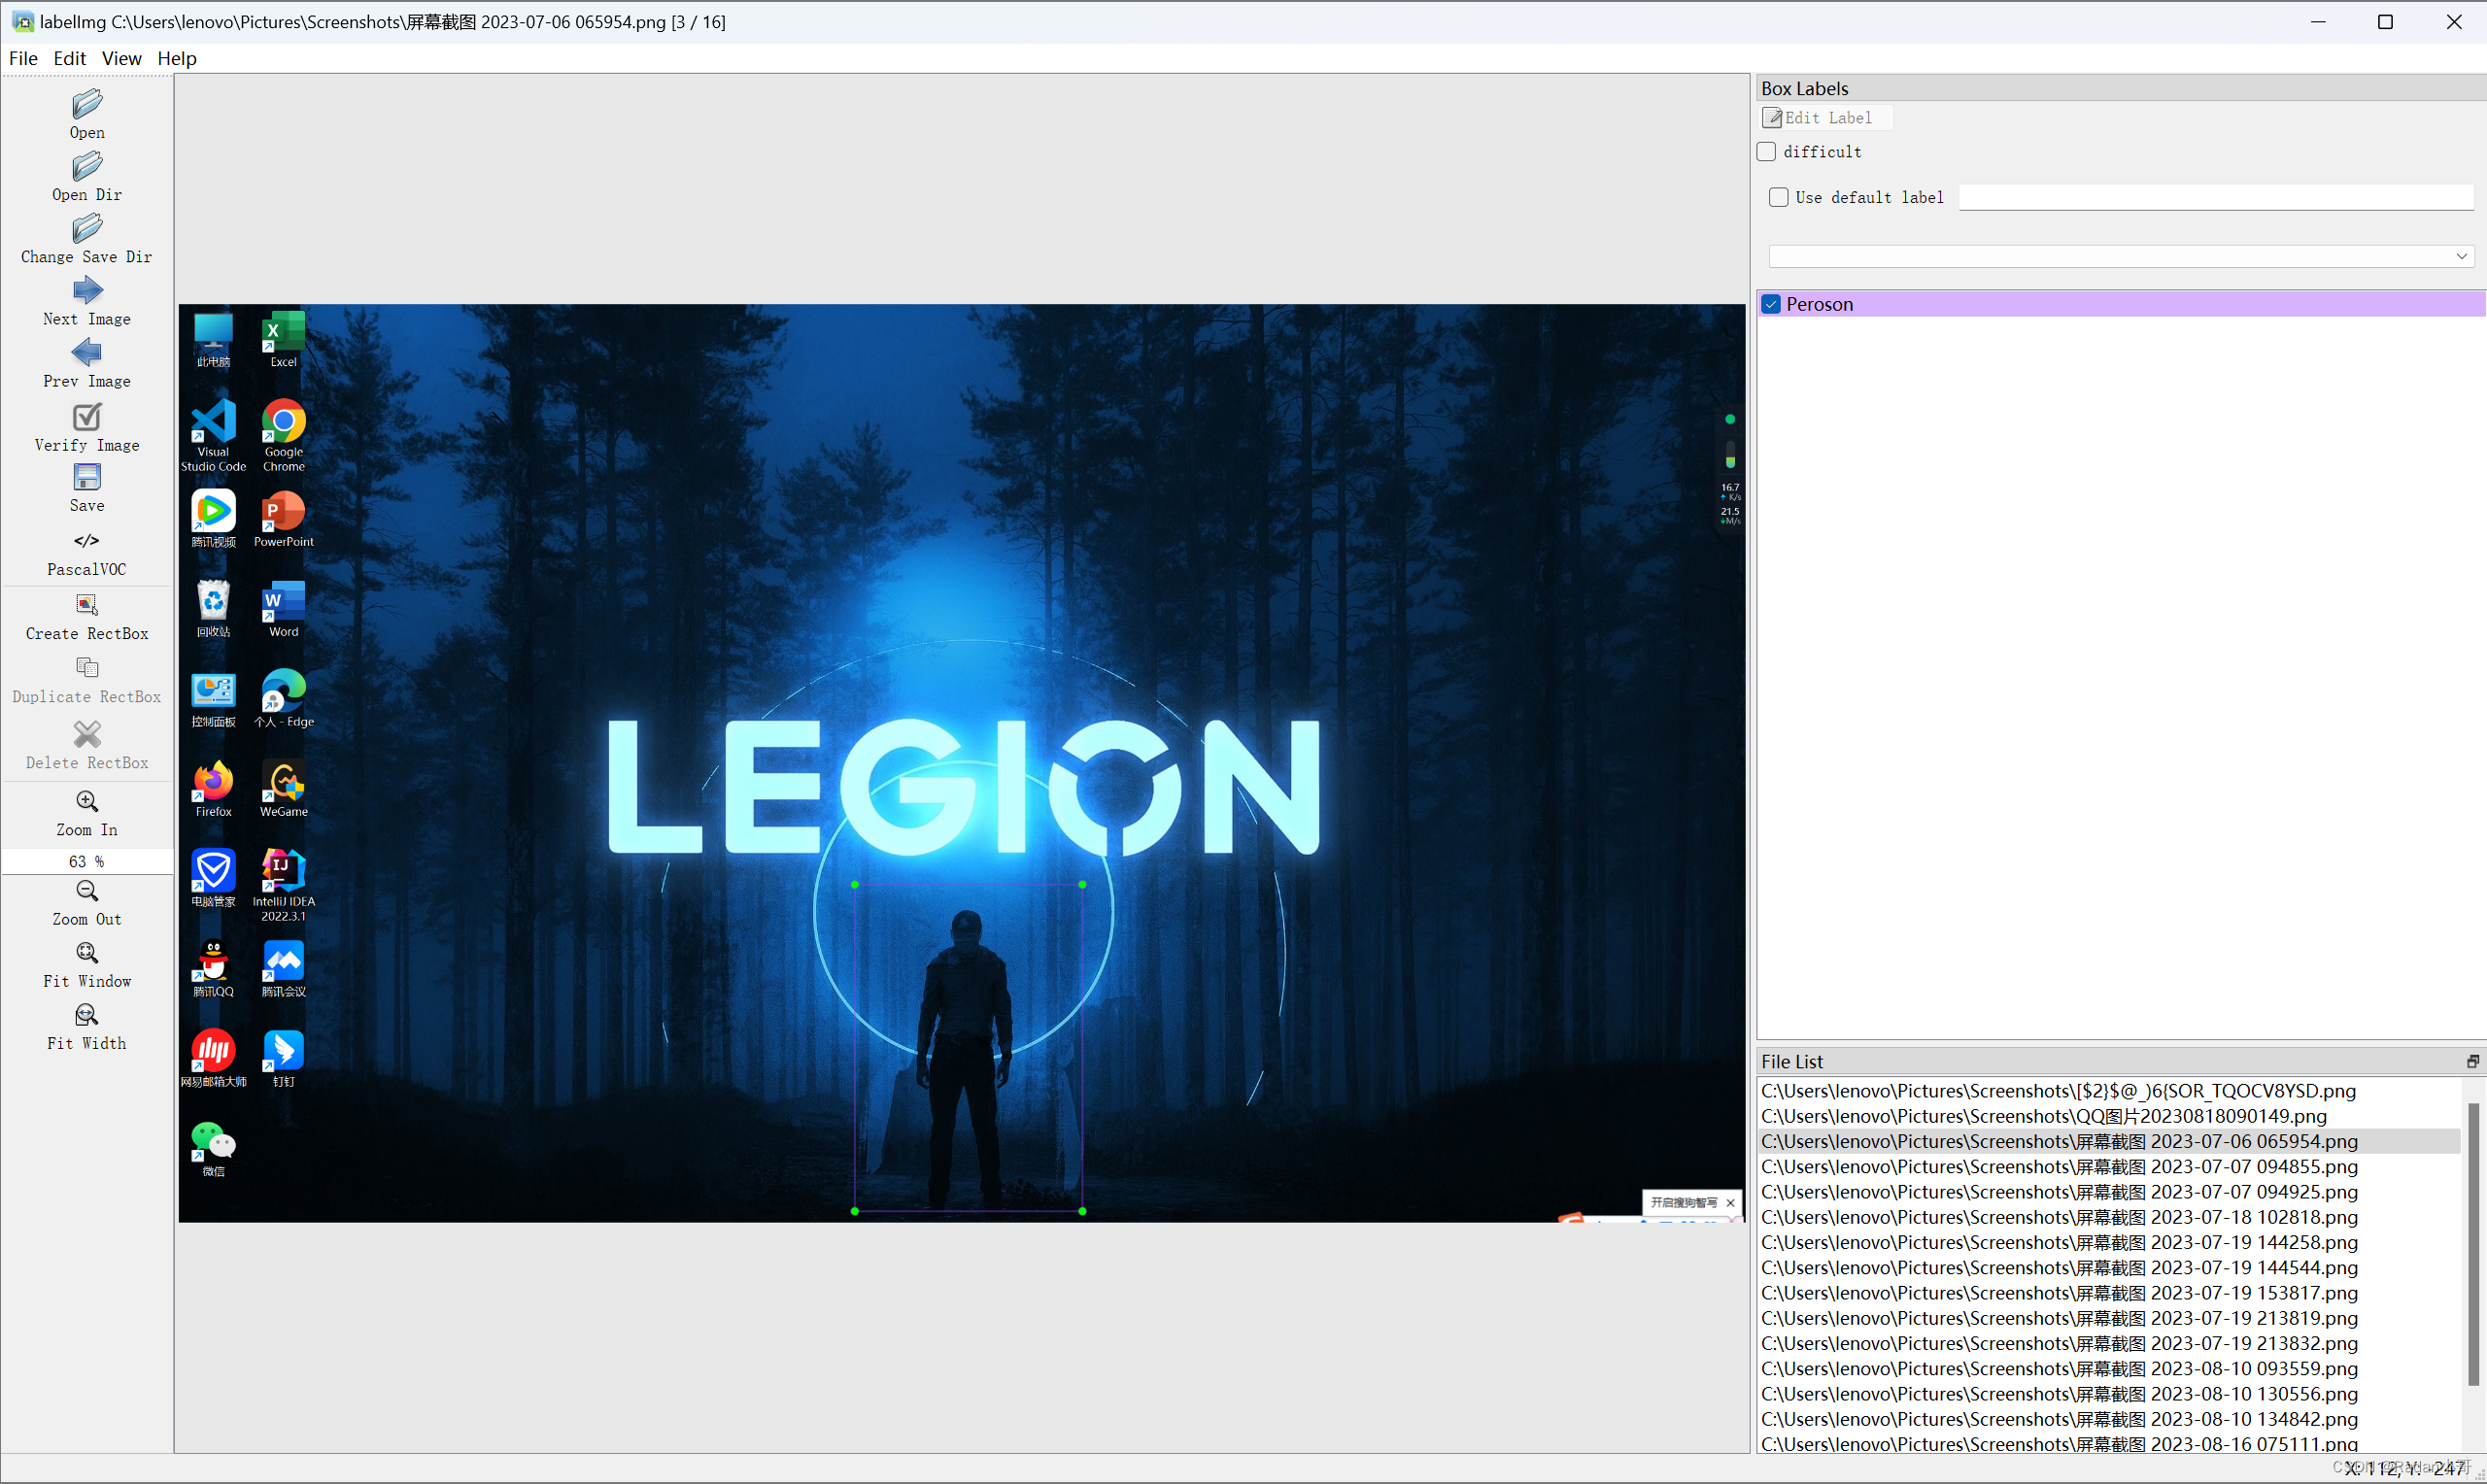Activate the Create RectBox tool
Image resolution: width=2487 pixels, height=1484 pixels.
click(87, 604)
